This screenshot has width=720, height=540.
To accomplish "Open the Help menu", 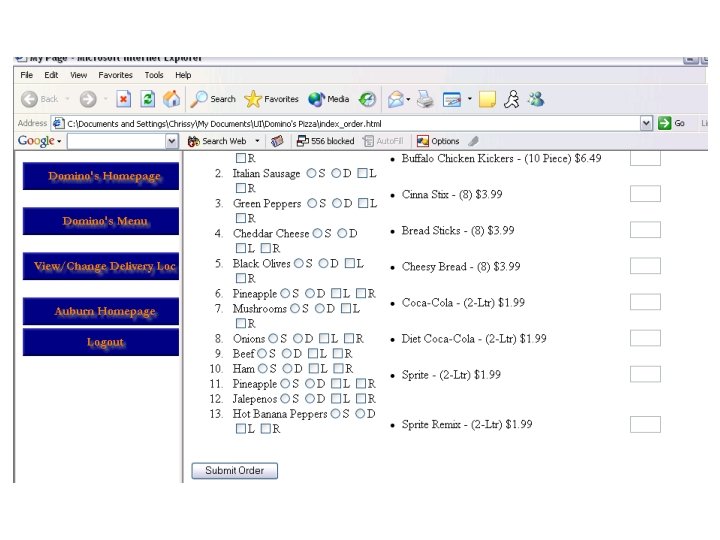I will pyautogui.click(x=183, y=75).
